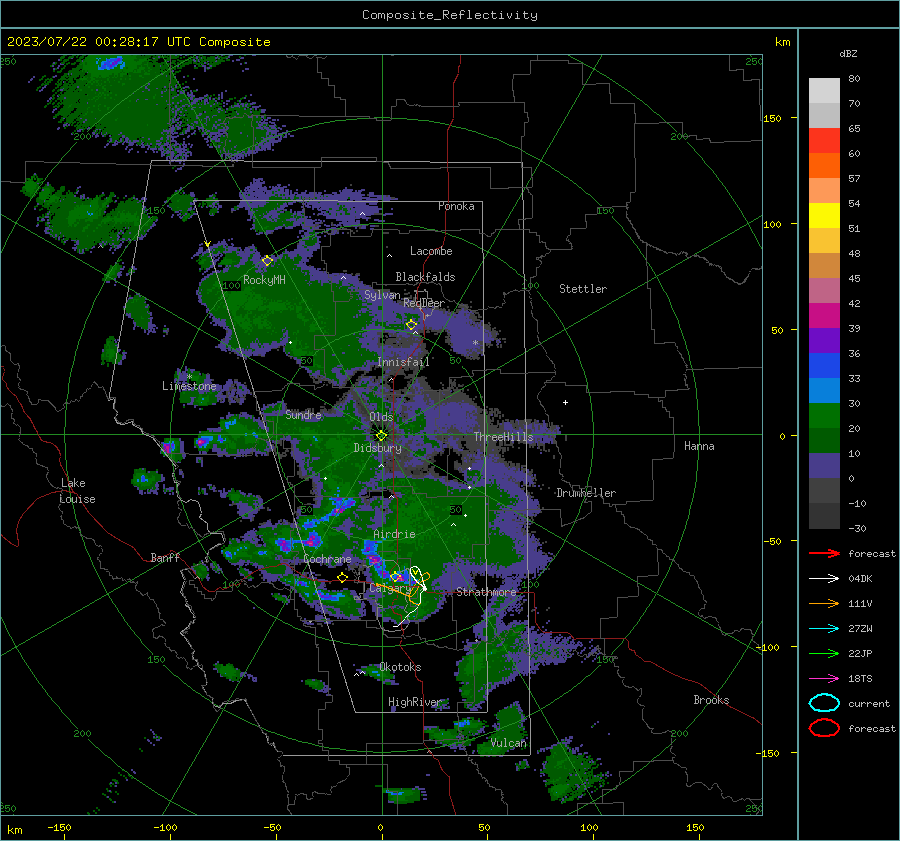Image resolution: width=900 pixels, height=841 pixels.
Task: Click the dBZ legend heading
Action: (848, 54)
